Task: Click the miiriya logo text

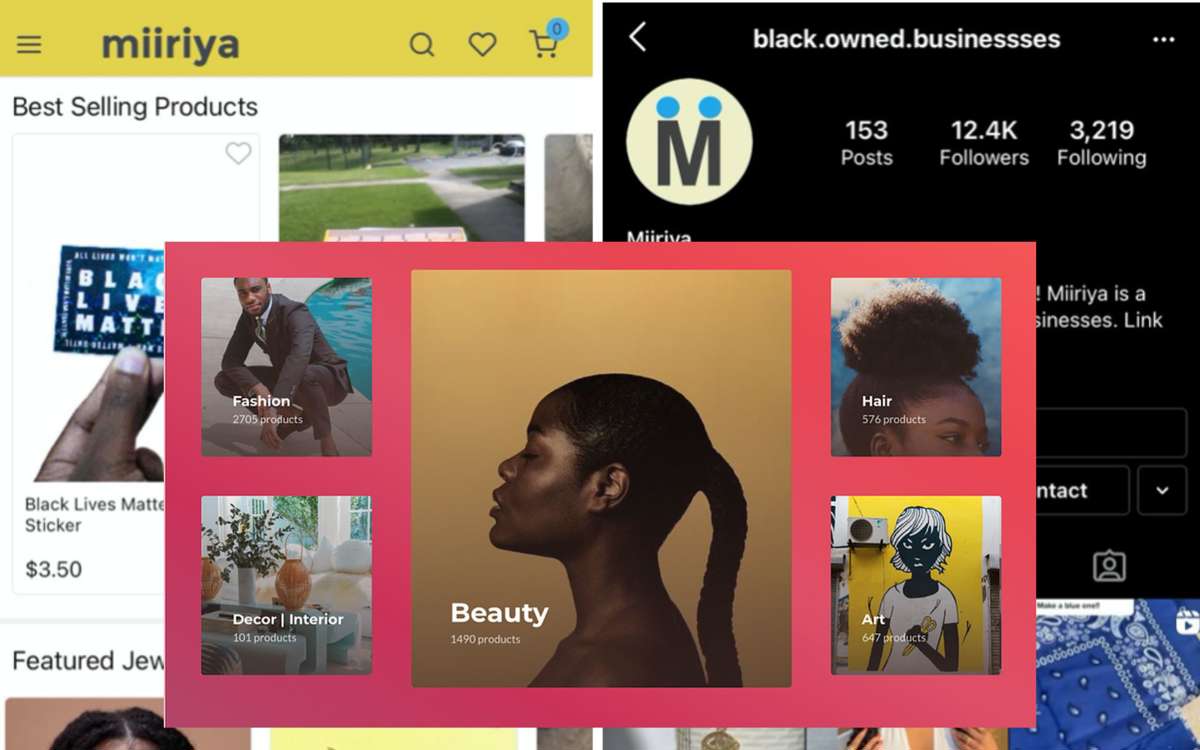Action: point(171,45)
